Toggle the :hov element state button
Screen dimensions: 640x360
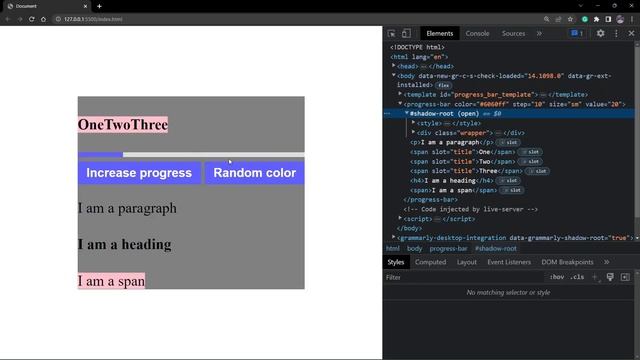tap(557, 277)
